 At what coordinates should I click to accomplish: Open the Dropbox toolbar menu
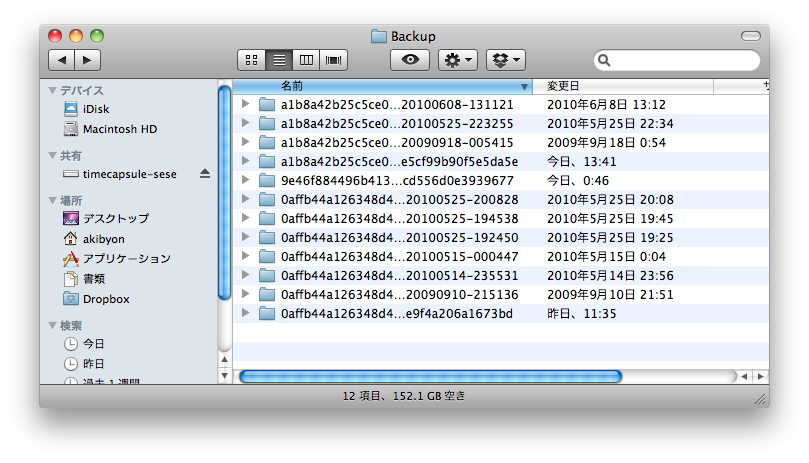[506, 60]
